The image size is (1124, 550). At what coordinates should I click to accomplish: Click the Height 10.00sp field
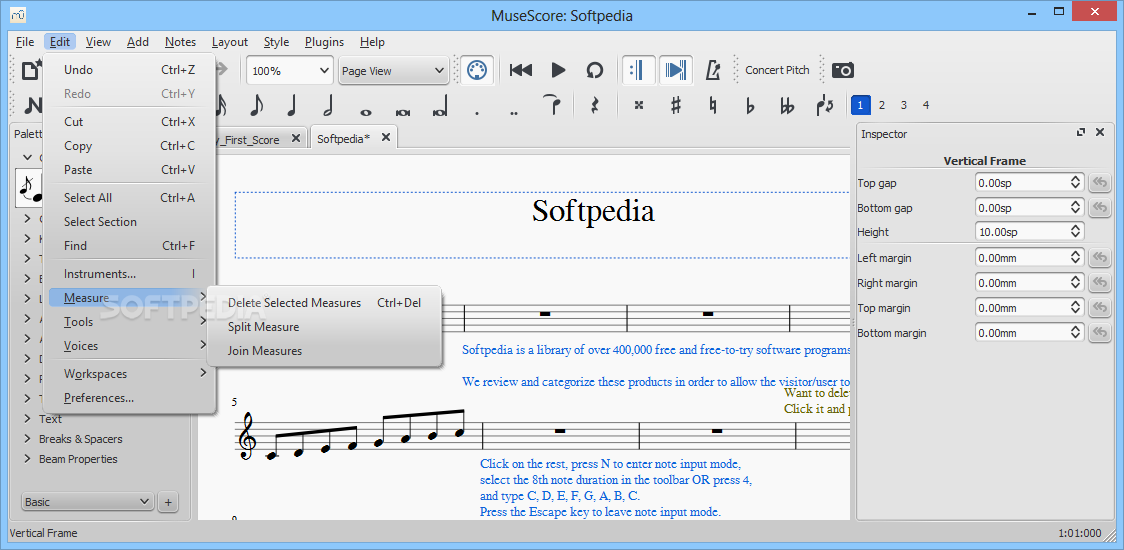(x=1029, y=232)
